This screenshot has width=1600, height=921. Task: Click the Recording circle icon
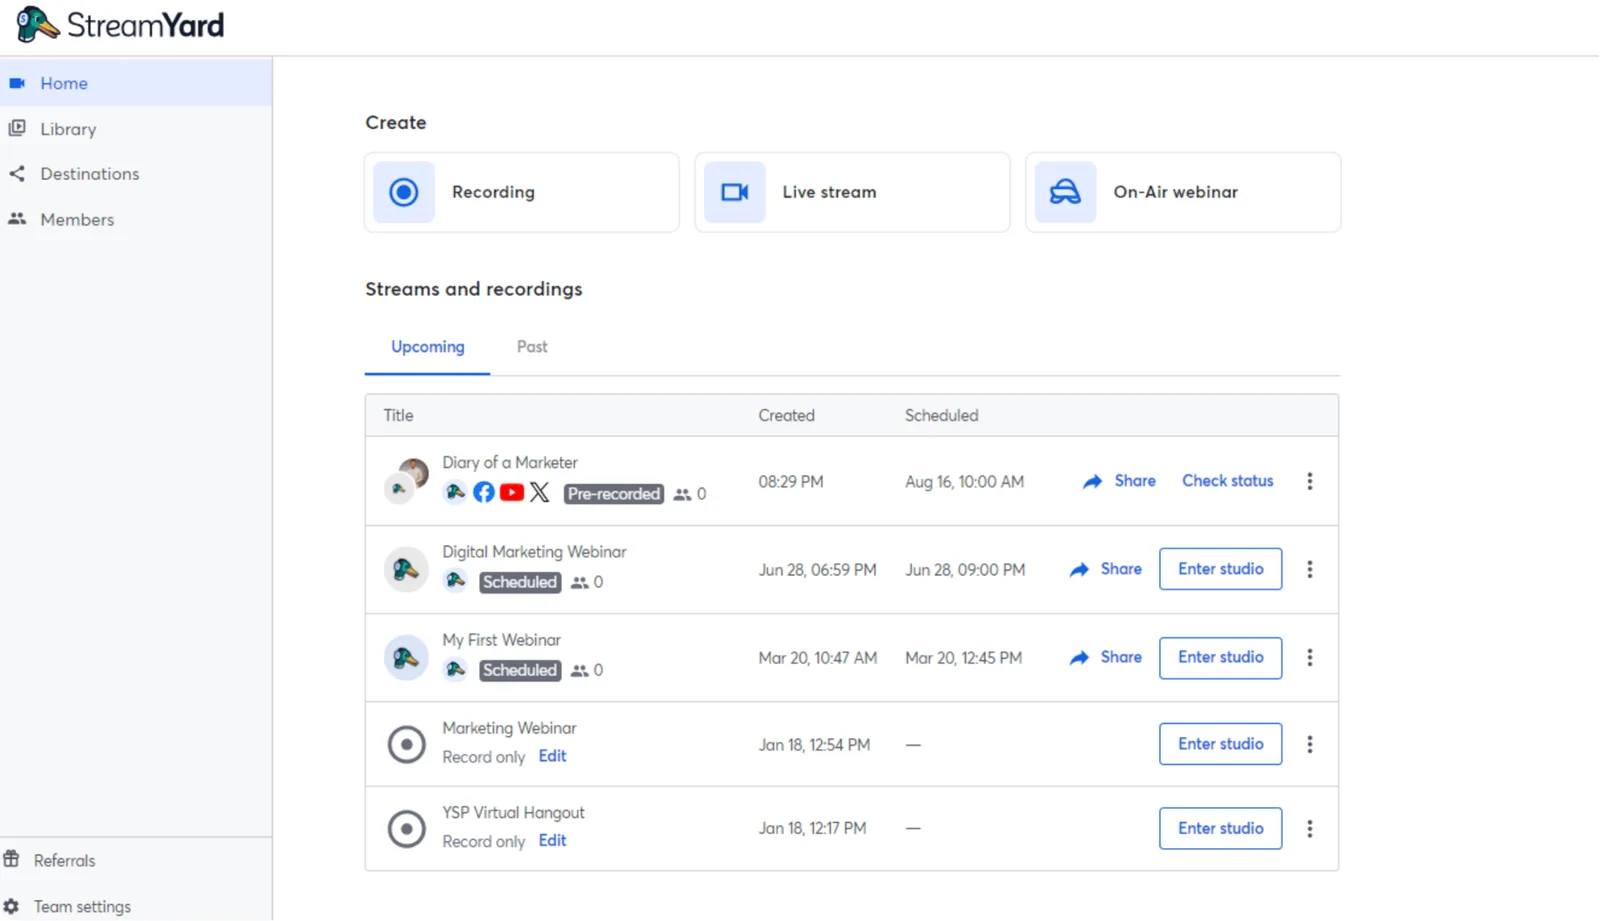[404, 192]
